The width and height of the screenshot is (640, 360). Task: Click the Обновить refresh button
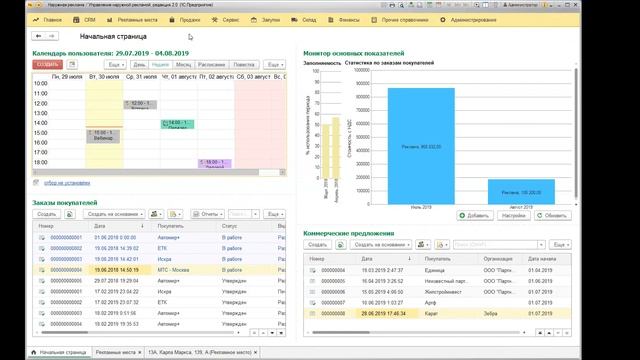click(x=553, y=216)
